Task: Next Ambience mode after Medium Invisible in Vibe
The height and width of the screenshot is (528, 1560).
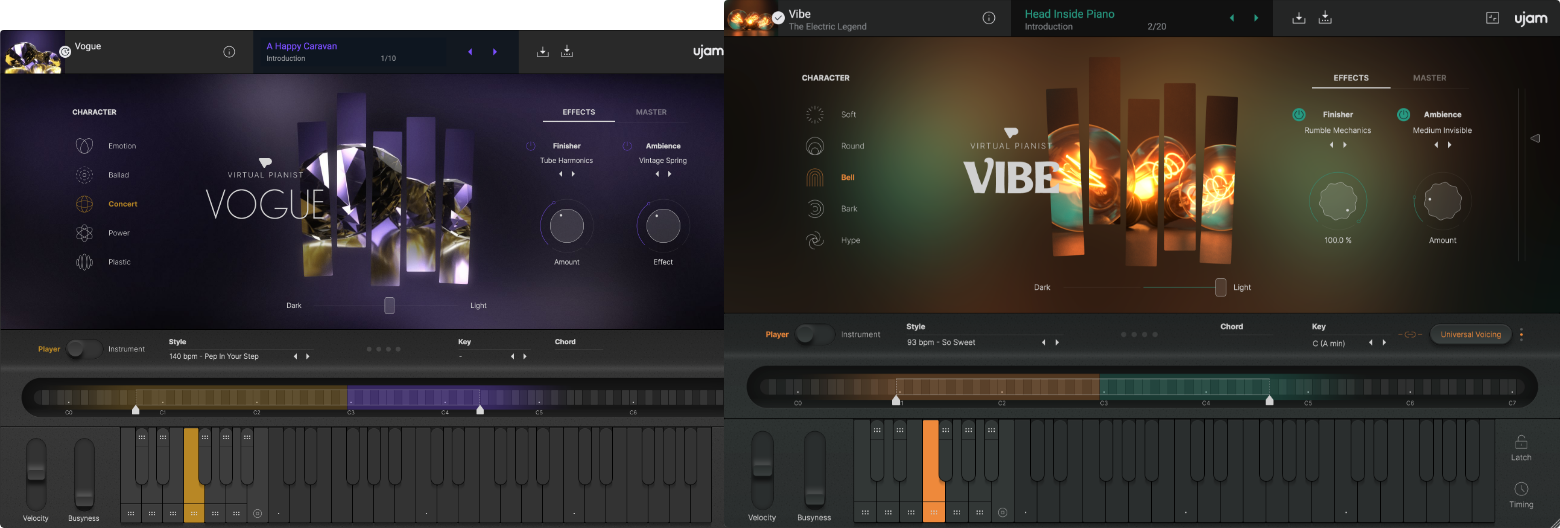Action: tap(1449, 145)
